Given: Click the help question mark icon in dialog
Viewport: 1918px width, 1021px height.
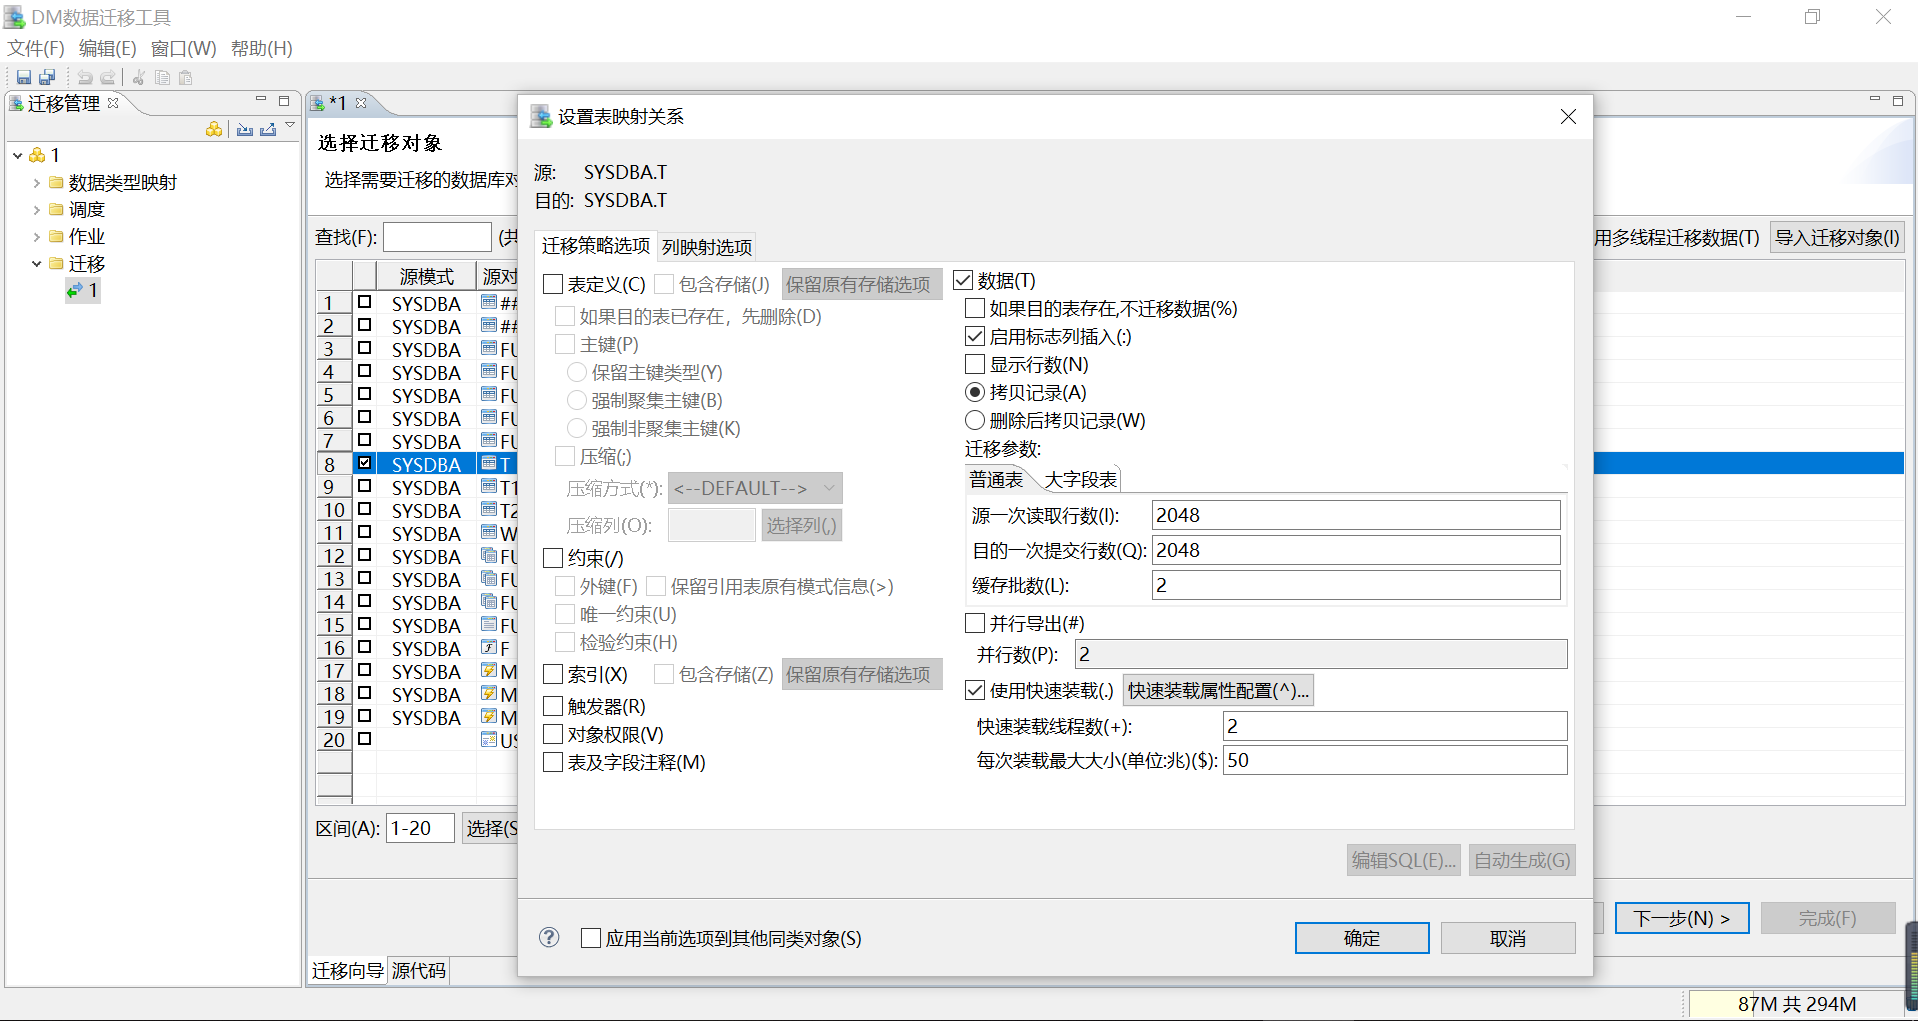Looking at the screenshot, I should 549,937.
